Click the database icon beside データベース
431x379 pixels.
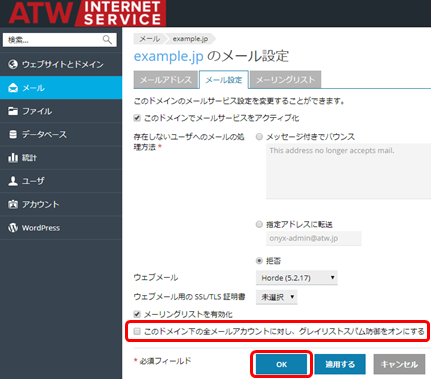pyautogui.click(x=13, y=134)
